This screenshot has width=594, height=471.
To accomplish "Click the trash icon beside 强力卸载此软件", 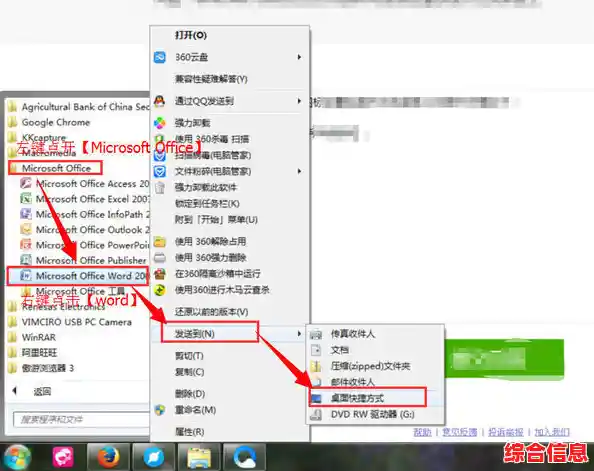I will click(x=160, y=187).
